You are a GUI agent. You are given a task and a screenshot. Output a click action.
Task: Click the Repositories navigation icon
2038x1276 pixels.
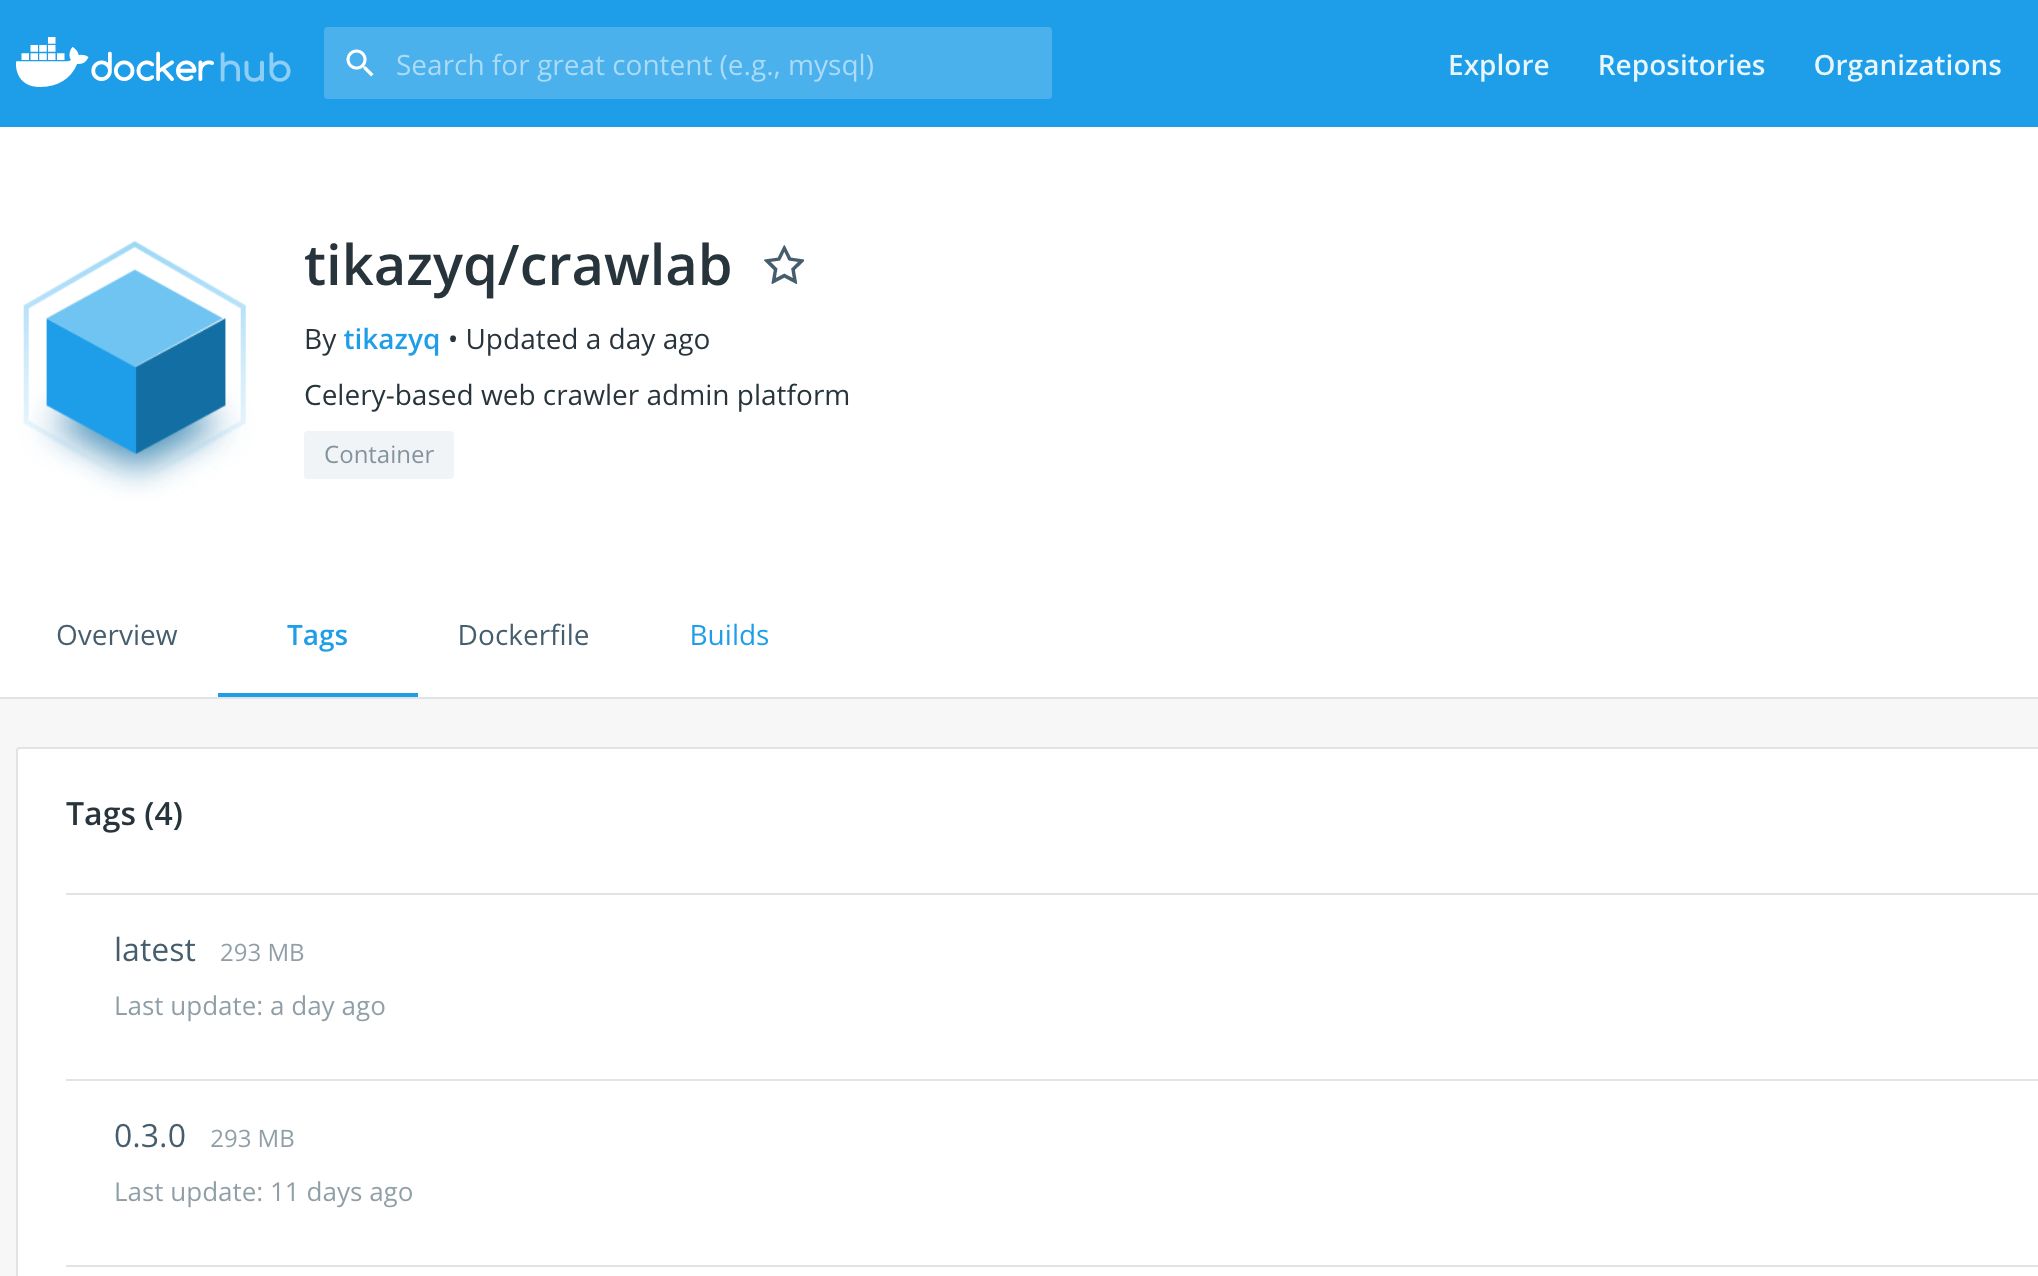pyautogui.click(x=1682, y=63)
